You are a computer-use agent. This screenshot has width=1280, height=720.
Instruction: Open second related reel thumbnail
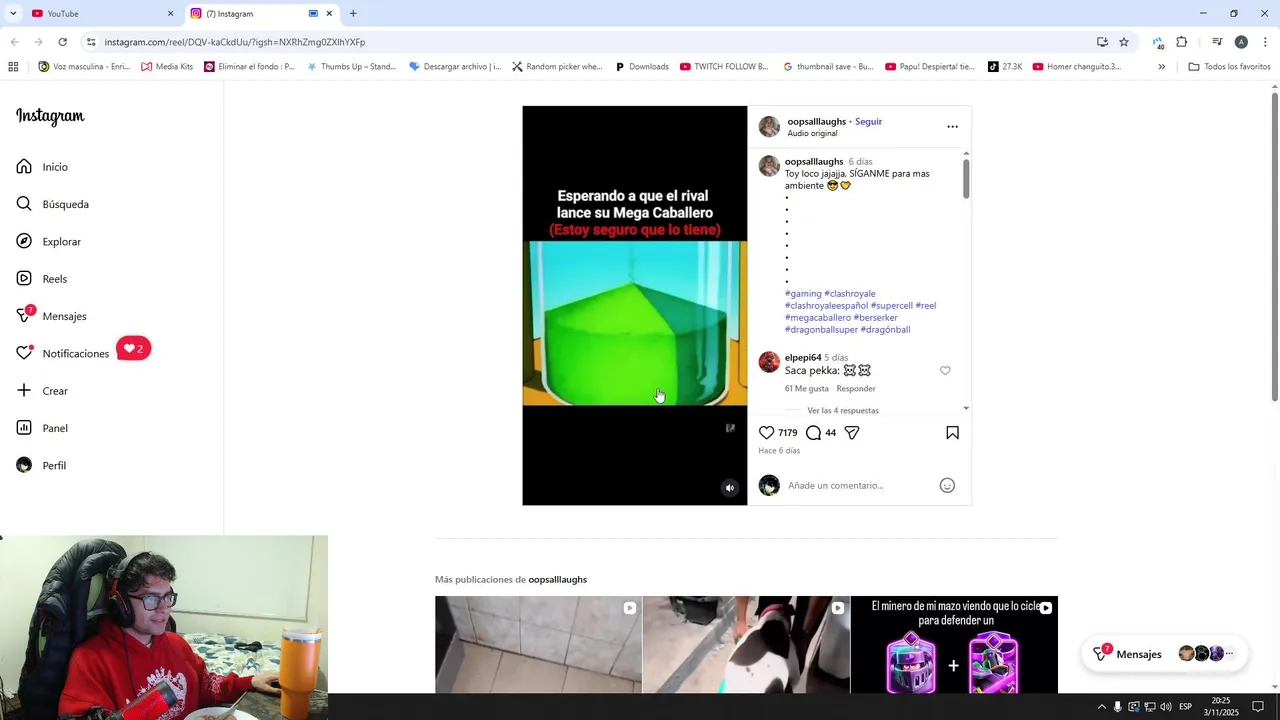(746, 645)
